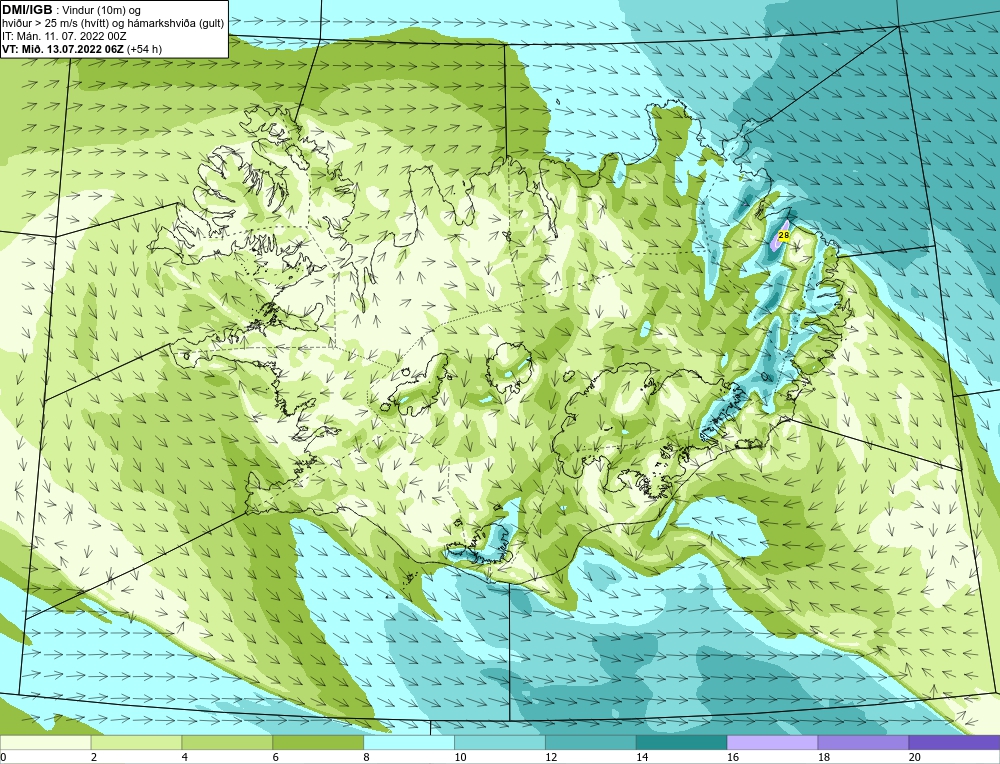
Task: Select the 14–16 m/s dark teal swatch
Action: [681, 742]
